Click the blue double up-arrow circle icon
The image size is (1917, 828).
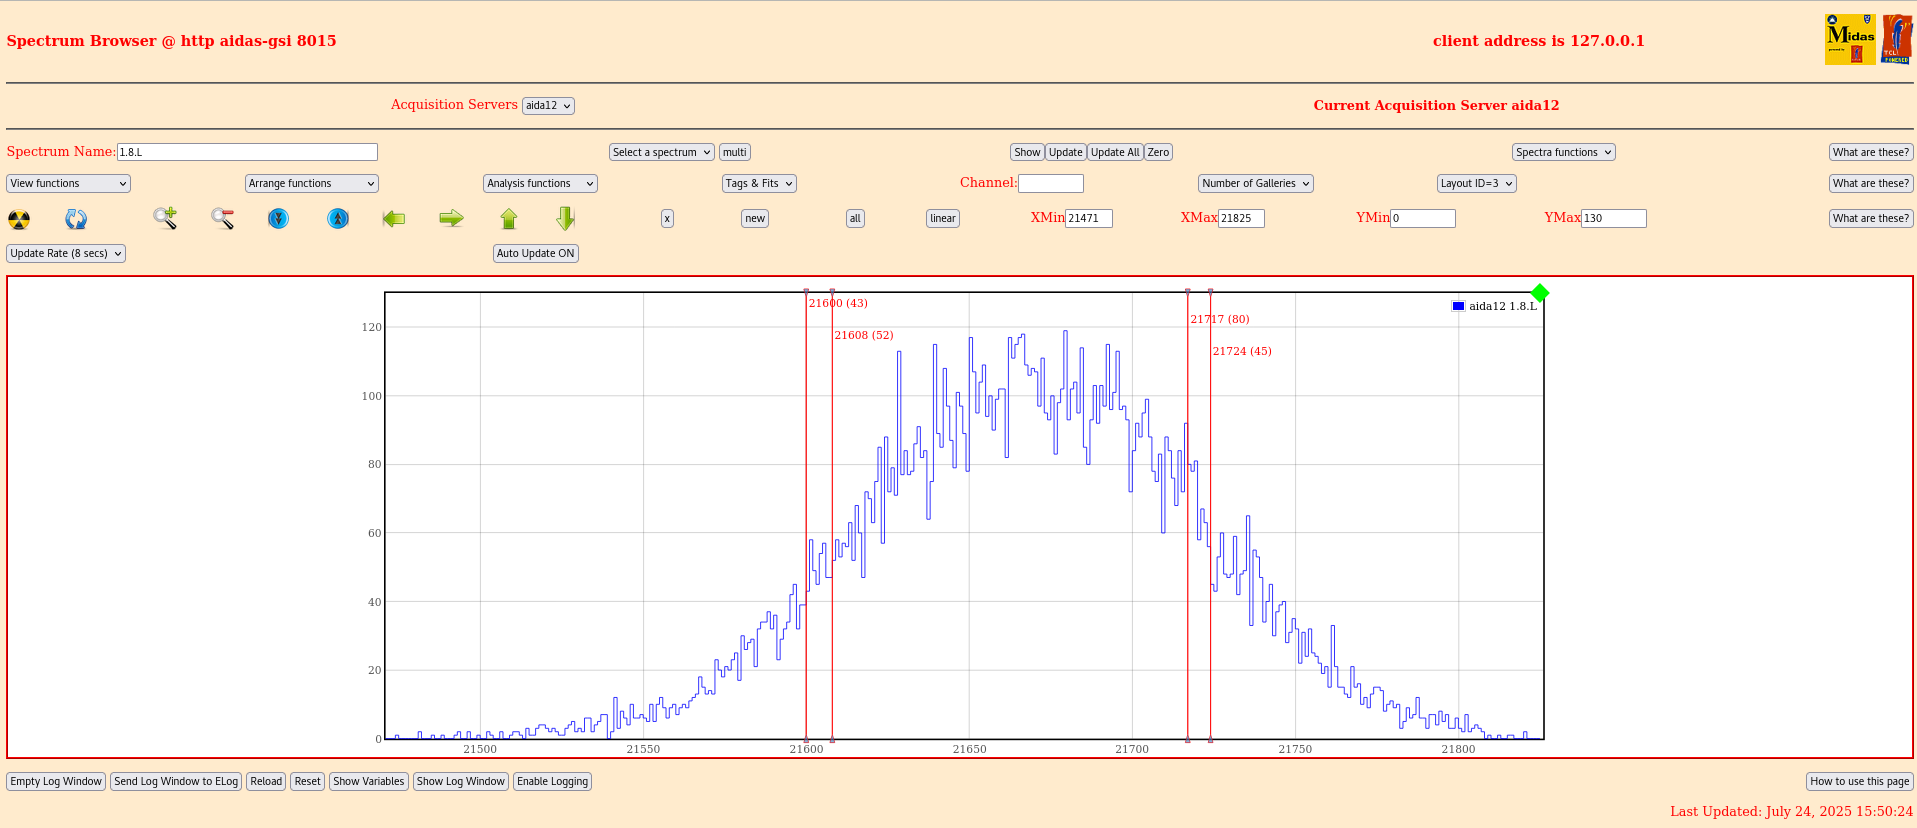pos(338,218)
